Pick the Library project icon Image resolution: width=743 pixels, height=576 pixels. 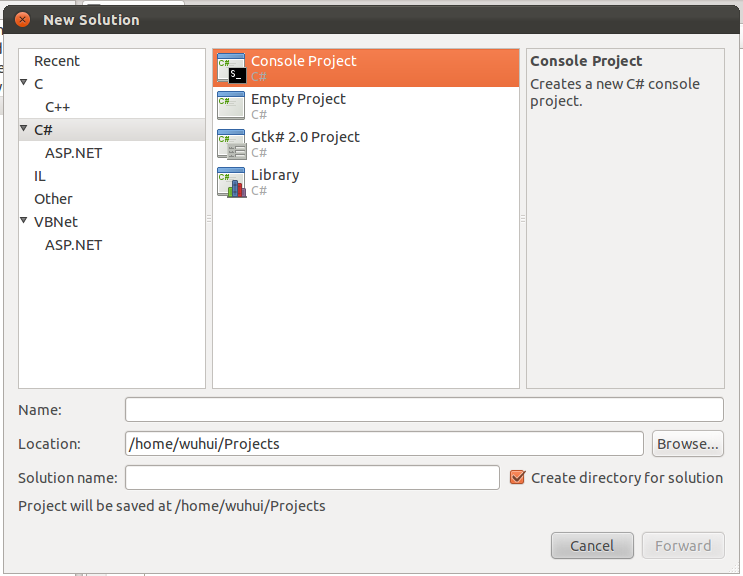click(231, 182)
